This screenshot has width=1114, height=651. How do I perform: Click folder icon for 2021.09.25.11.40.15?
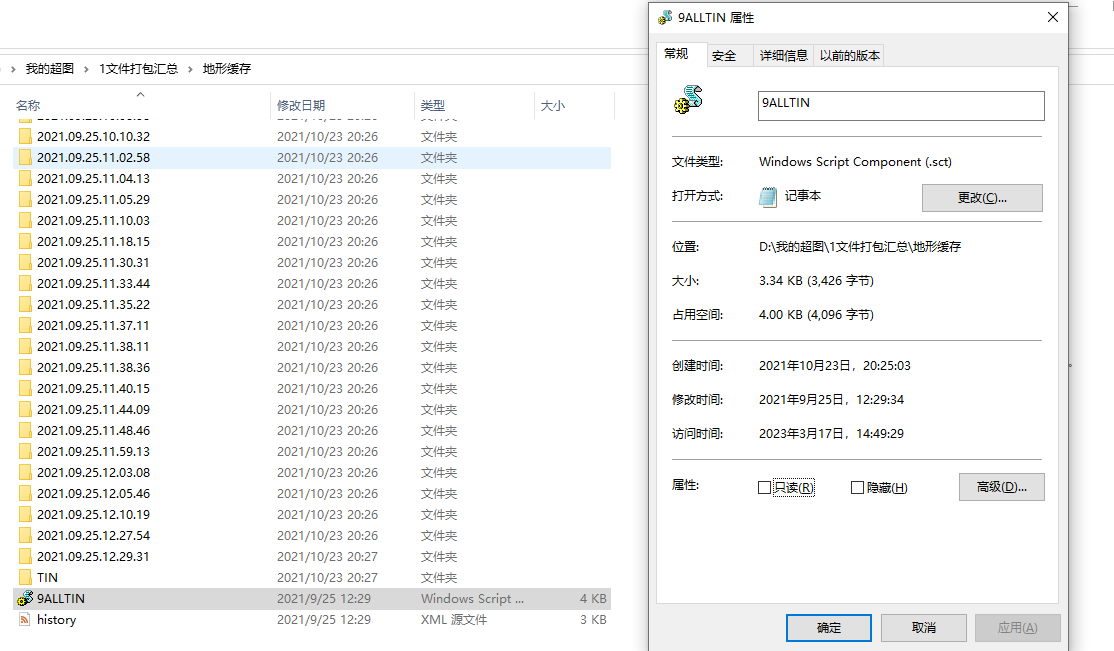click(x=25, y=388)
